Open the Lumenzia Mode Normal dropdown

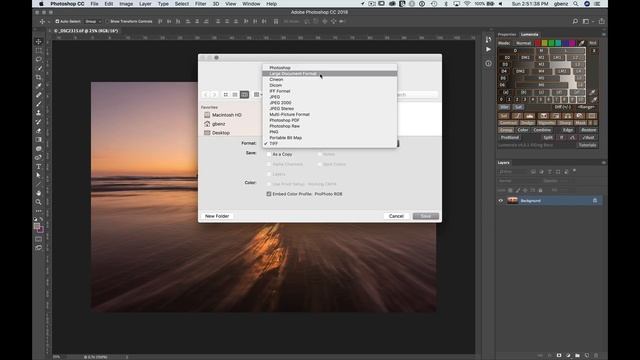point(523,43)
